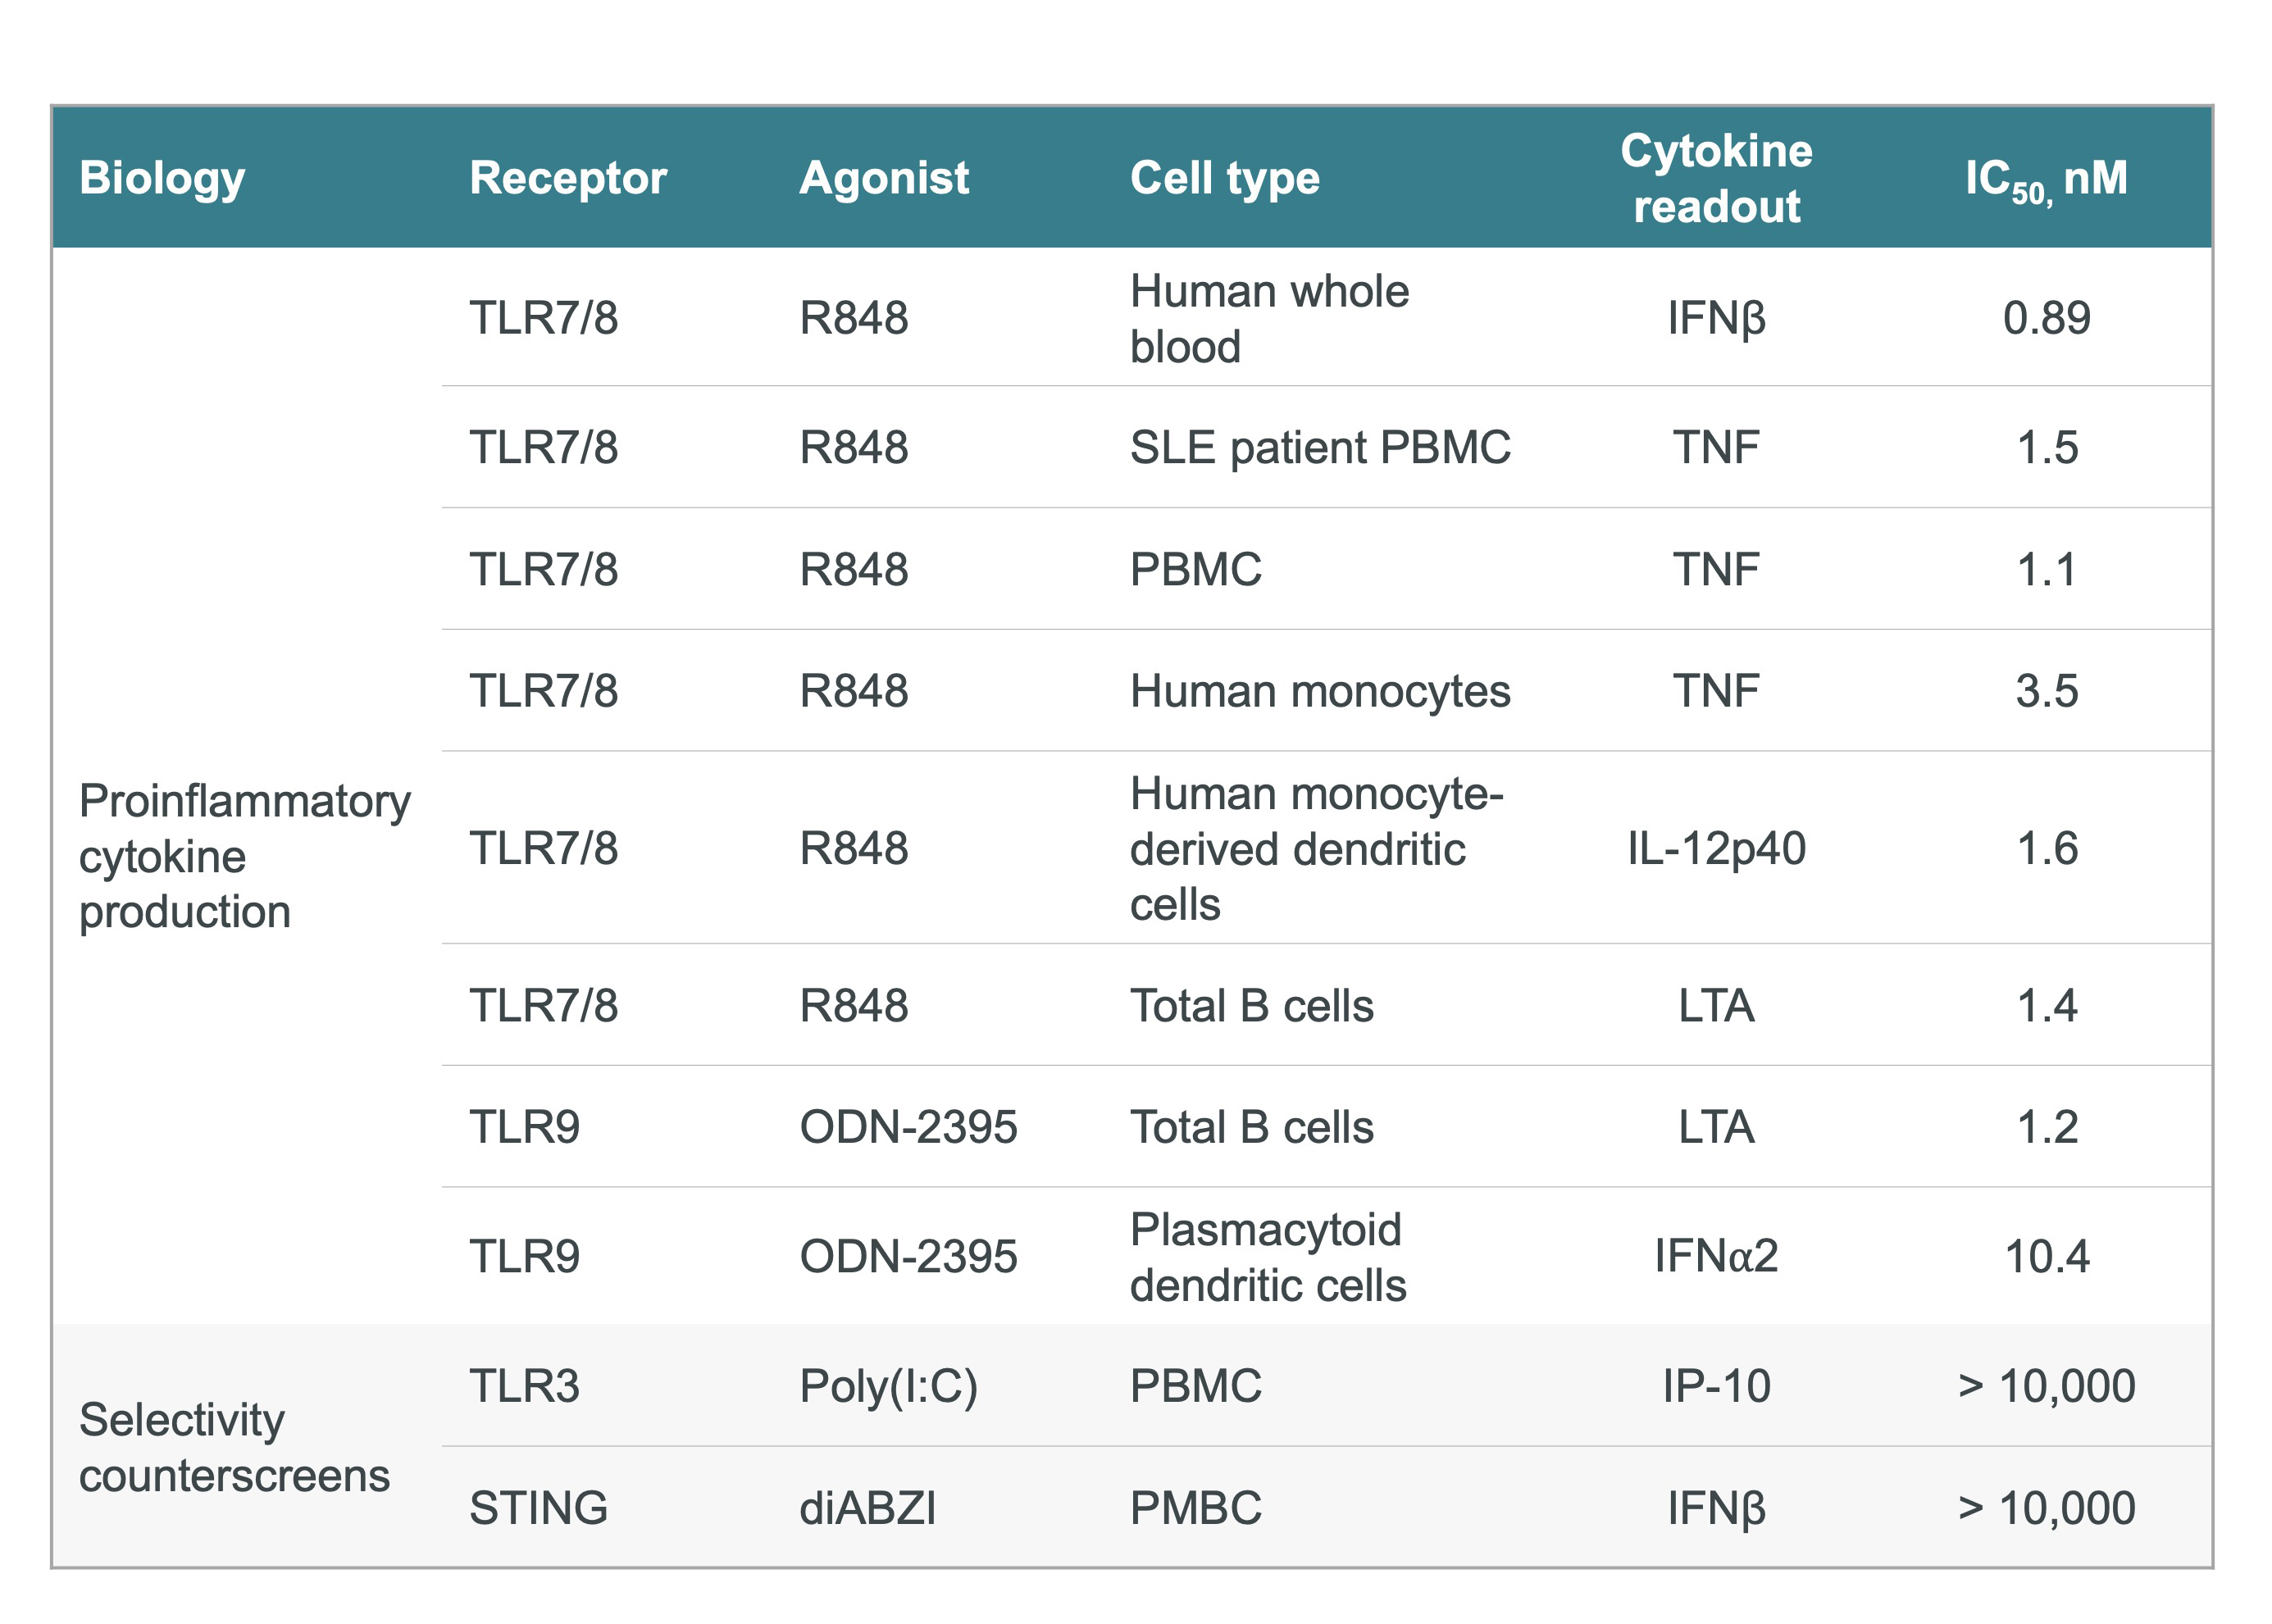2272x1624 pixels.
Task: Select the TLR3 receptor cell
Action: point(524,1386)
